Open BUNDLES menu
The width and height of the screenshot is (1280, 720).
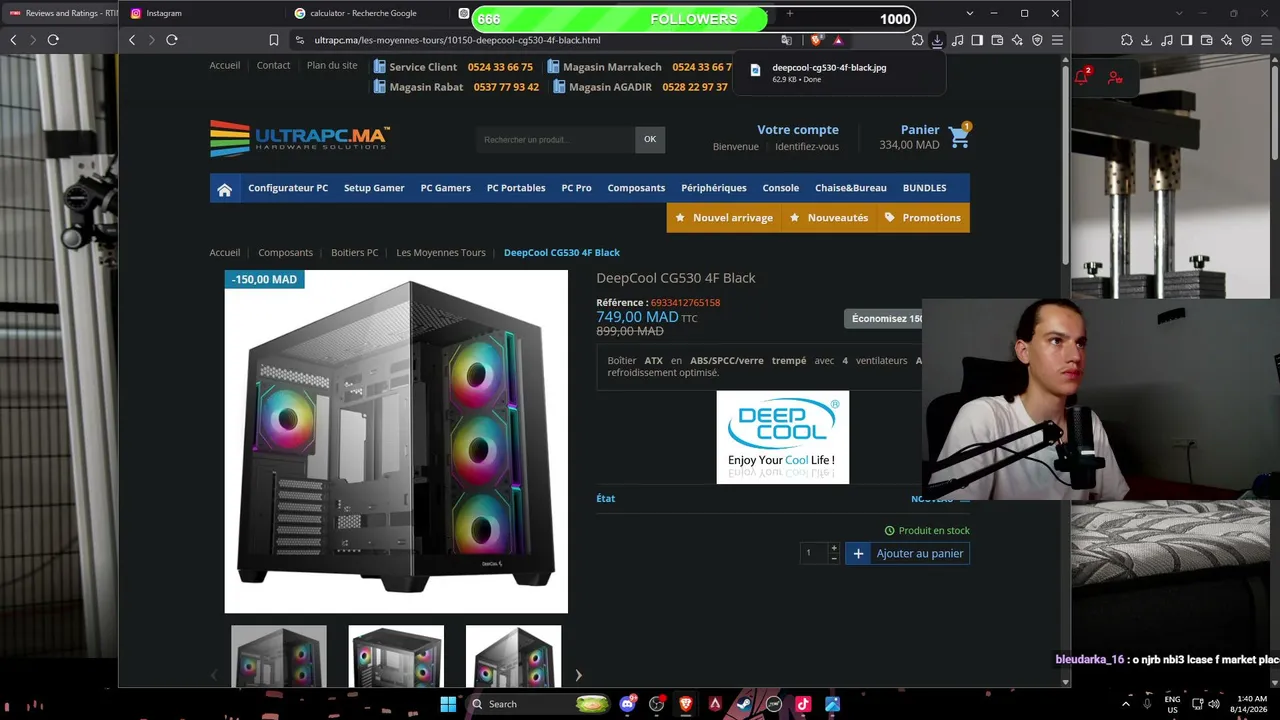[924, 188]
